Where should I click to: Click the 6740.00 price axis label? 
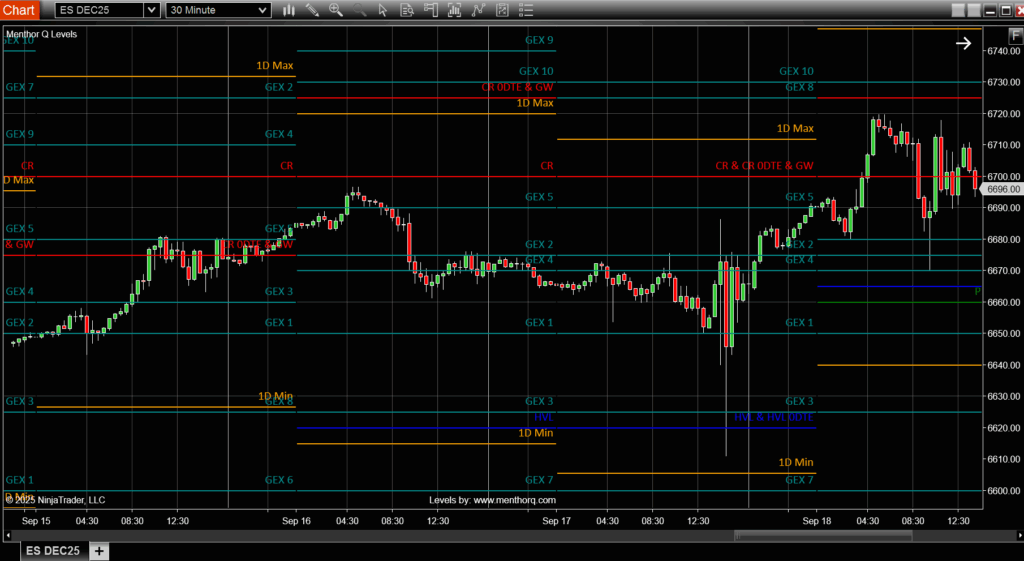click(1004, 51)
